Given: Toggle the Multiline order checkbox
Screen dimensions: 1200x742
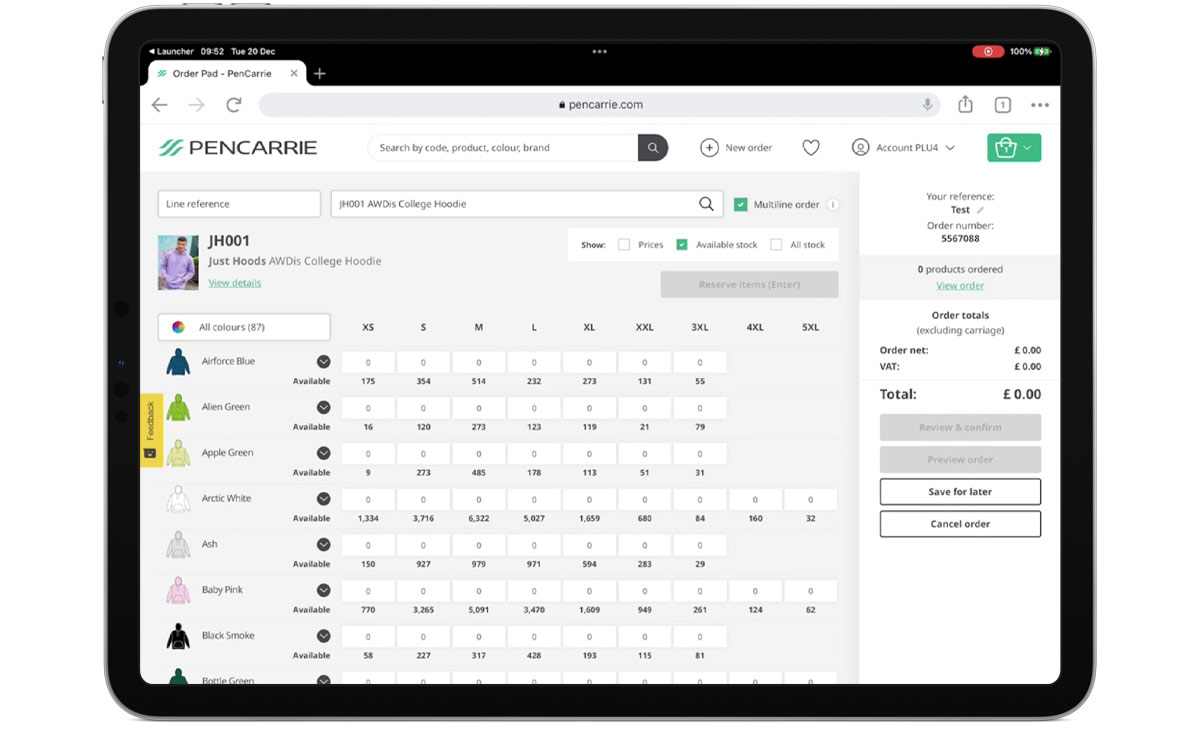Looking at the screenshot, I should click(x=741, y=204).
